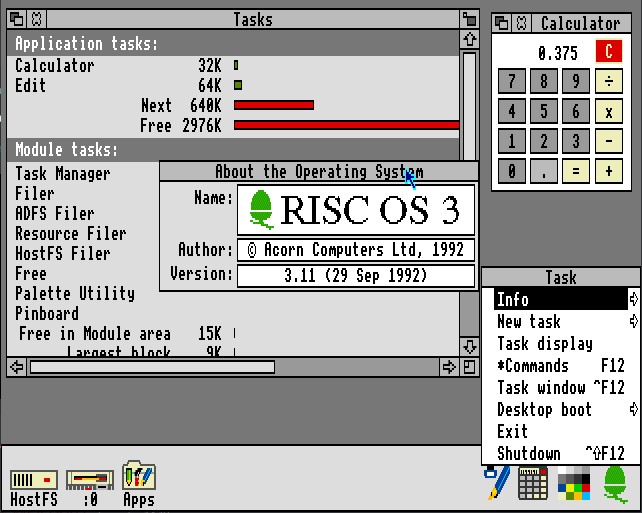
Task: Click the Tasks window right scroll arrow
Action: pyautogui.click(x=449, y=367)
